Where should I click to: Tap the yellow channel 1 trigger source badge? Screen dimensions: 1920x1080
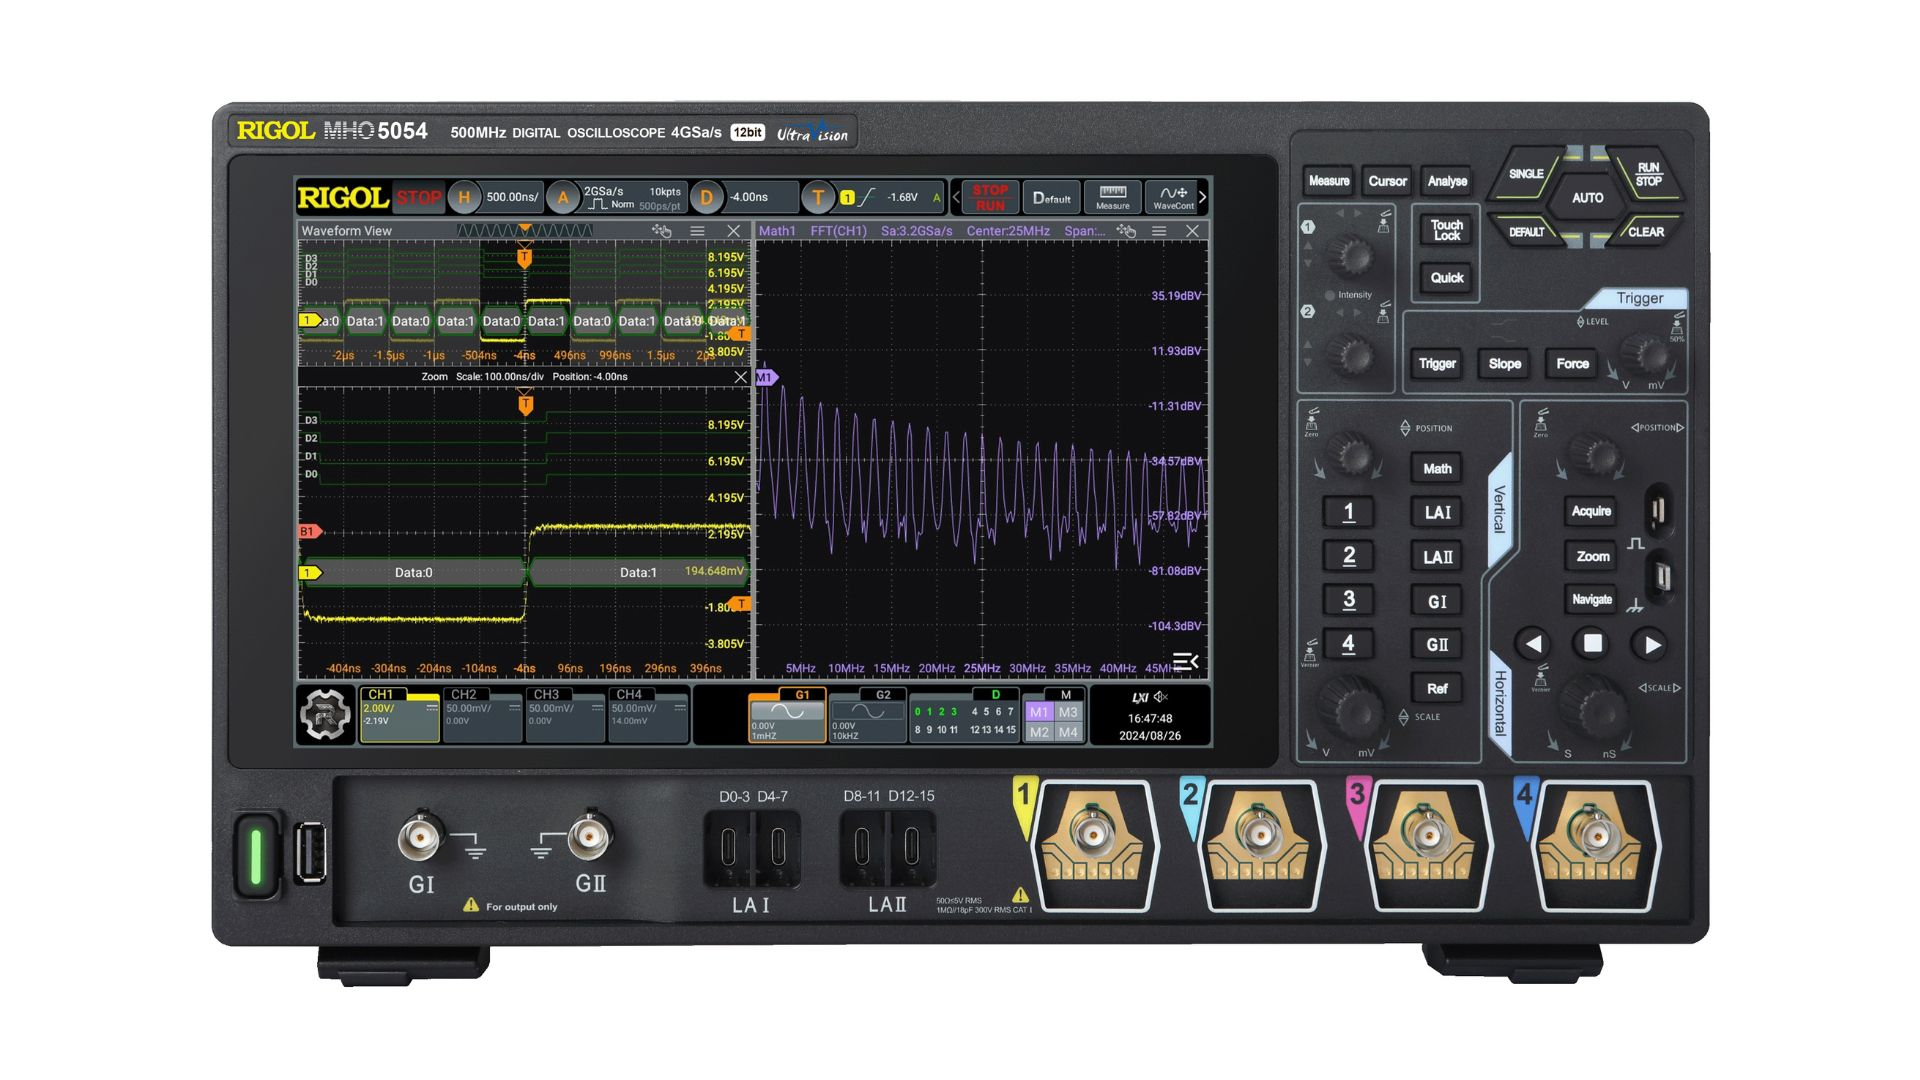[847, 198]
